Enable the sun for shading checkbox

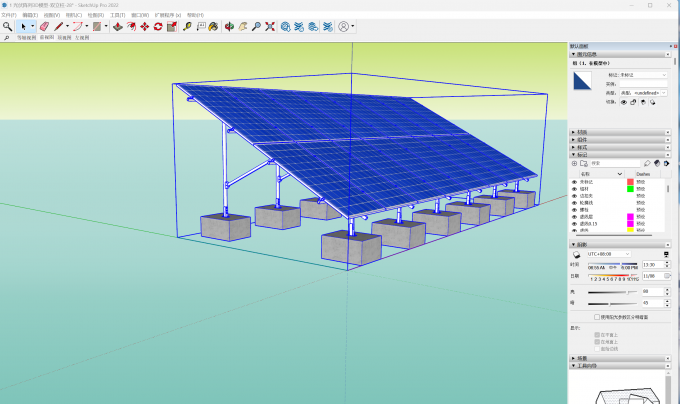(598, 316)
